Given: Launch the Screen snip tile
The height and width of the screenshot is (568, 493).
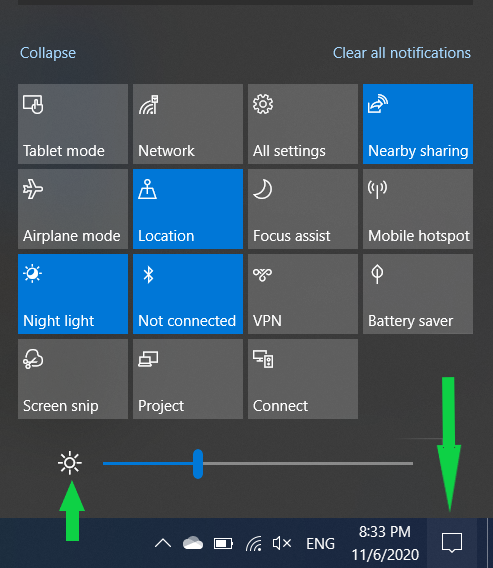Looking at the screenshot, I should coord(73,379).
